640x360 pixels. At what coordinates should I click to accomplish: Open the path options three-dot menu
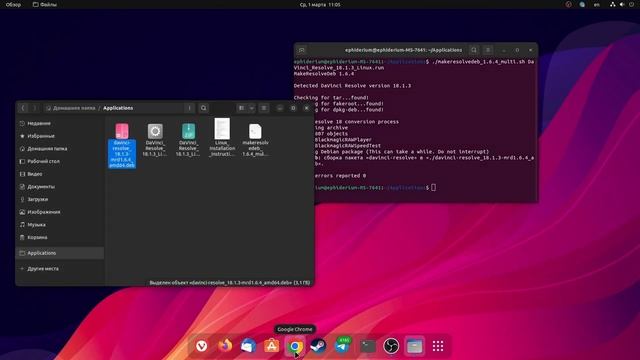(189, 108)
